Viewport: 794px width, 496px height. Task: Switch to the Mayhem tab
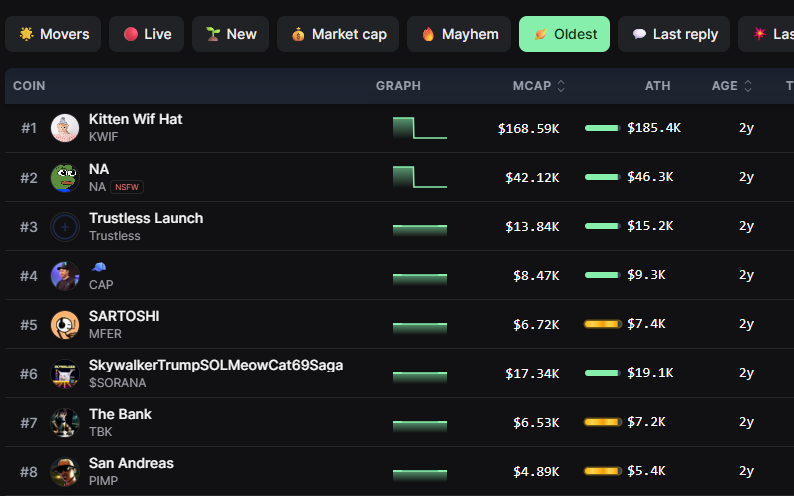pos(459,34)
